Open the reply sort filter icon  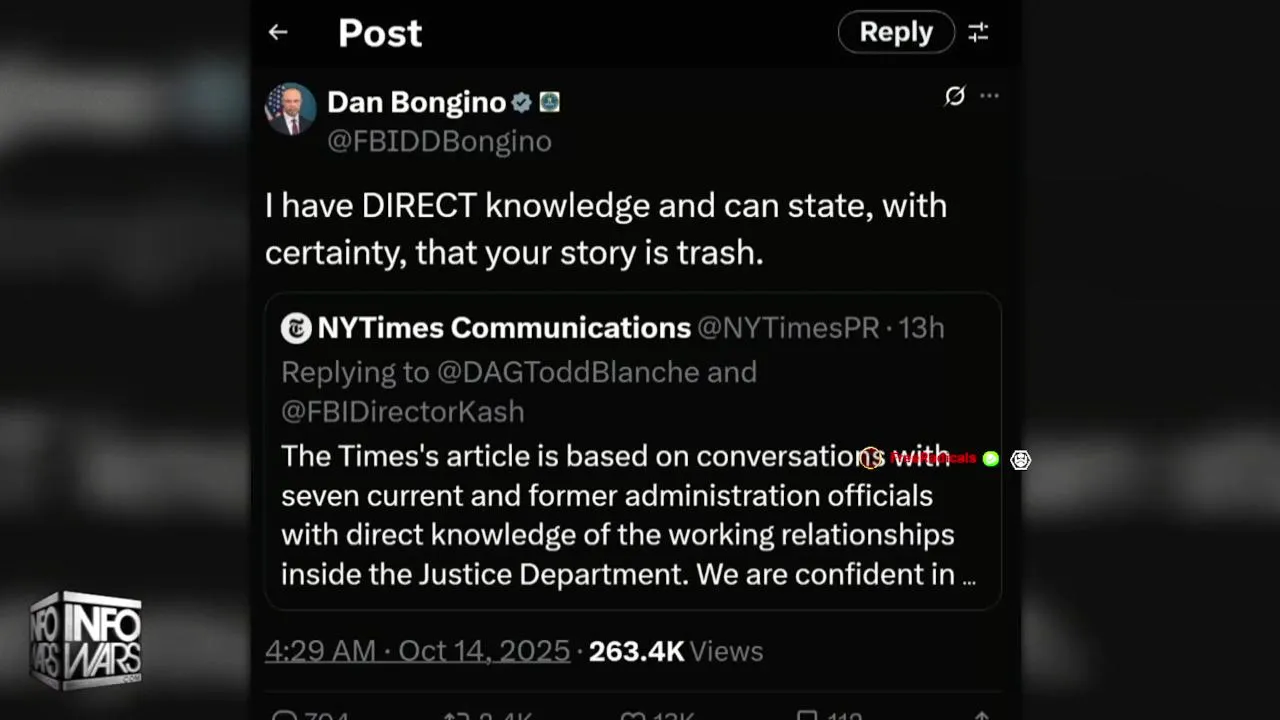point(978,33)
